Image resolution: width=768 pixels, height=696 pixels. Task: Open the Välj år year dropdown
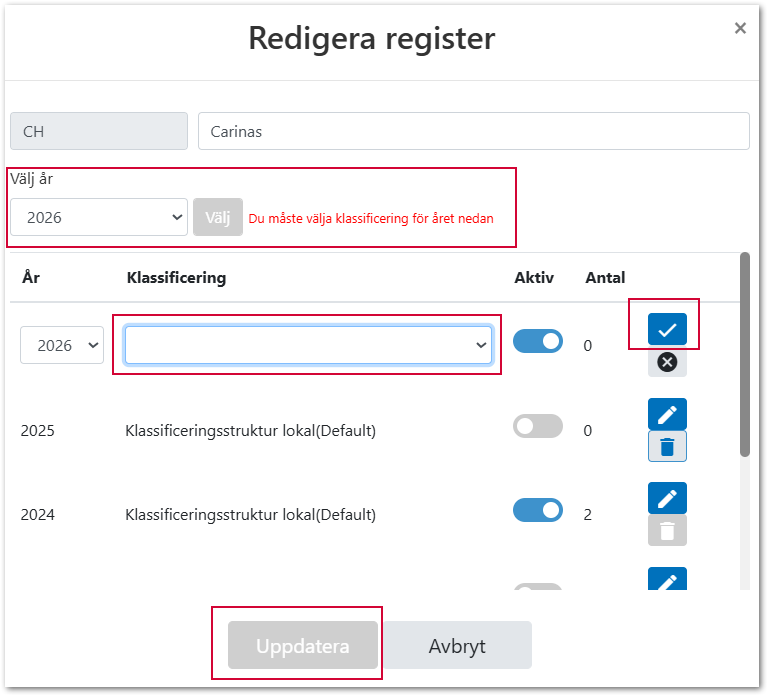point(99,217)
